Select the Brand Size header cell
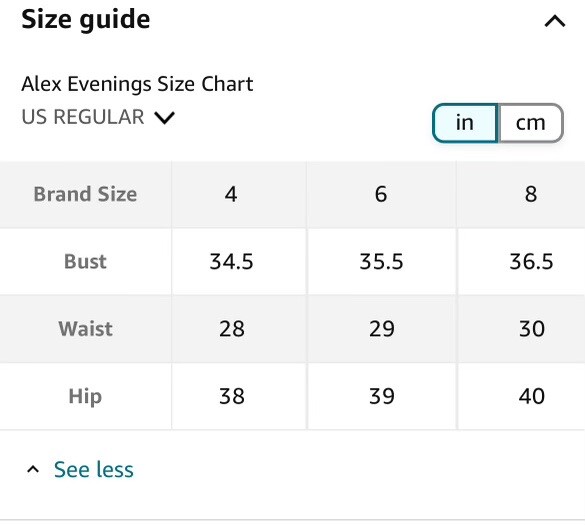Image resolution: width=585 pixels, height=525 pixels. [85, 194]
